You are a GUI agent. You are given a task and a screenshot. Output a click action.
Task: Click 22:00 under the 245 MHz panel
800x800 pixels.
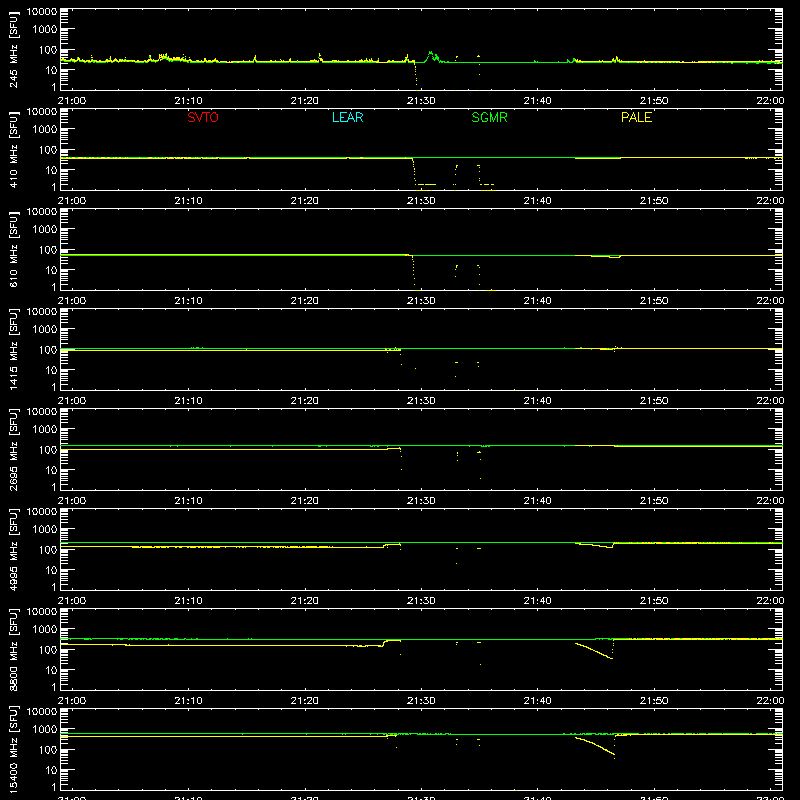point(770,101)
